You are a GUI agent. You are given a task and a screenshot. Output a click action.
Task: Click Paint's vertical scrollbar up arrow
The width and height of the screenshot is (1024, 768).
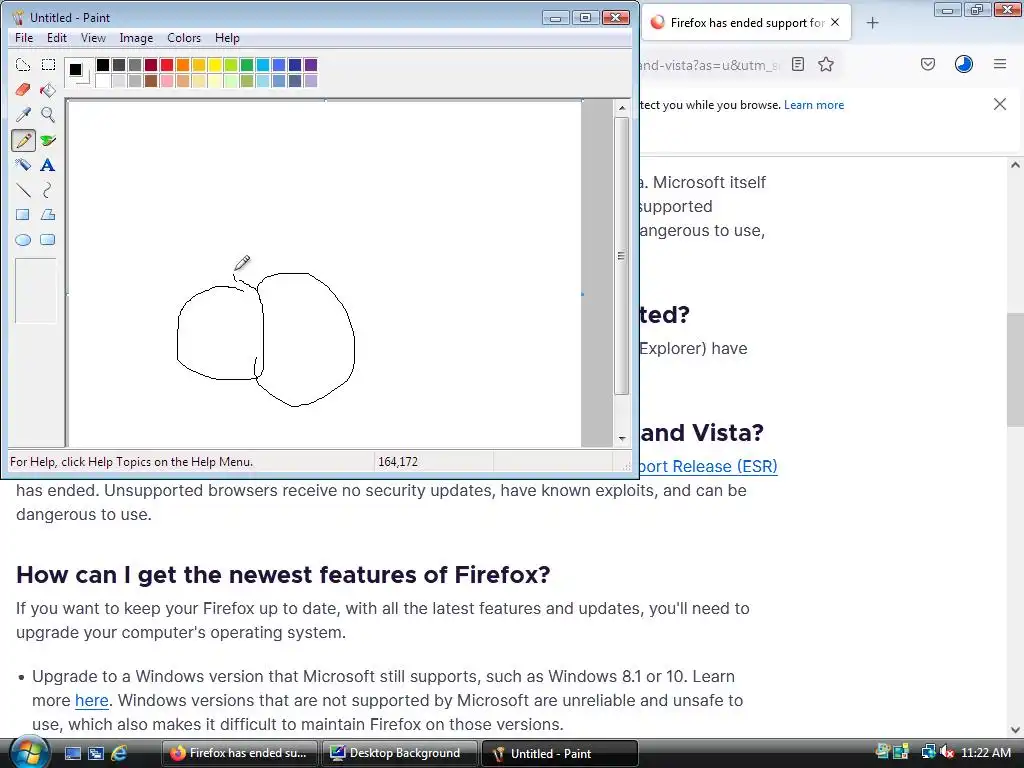[x=622, y=108]
